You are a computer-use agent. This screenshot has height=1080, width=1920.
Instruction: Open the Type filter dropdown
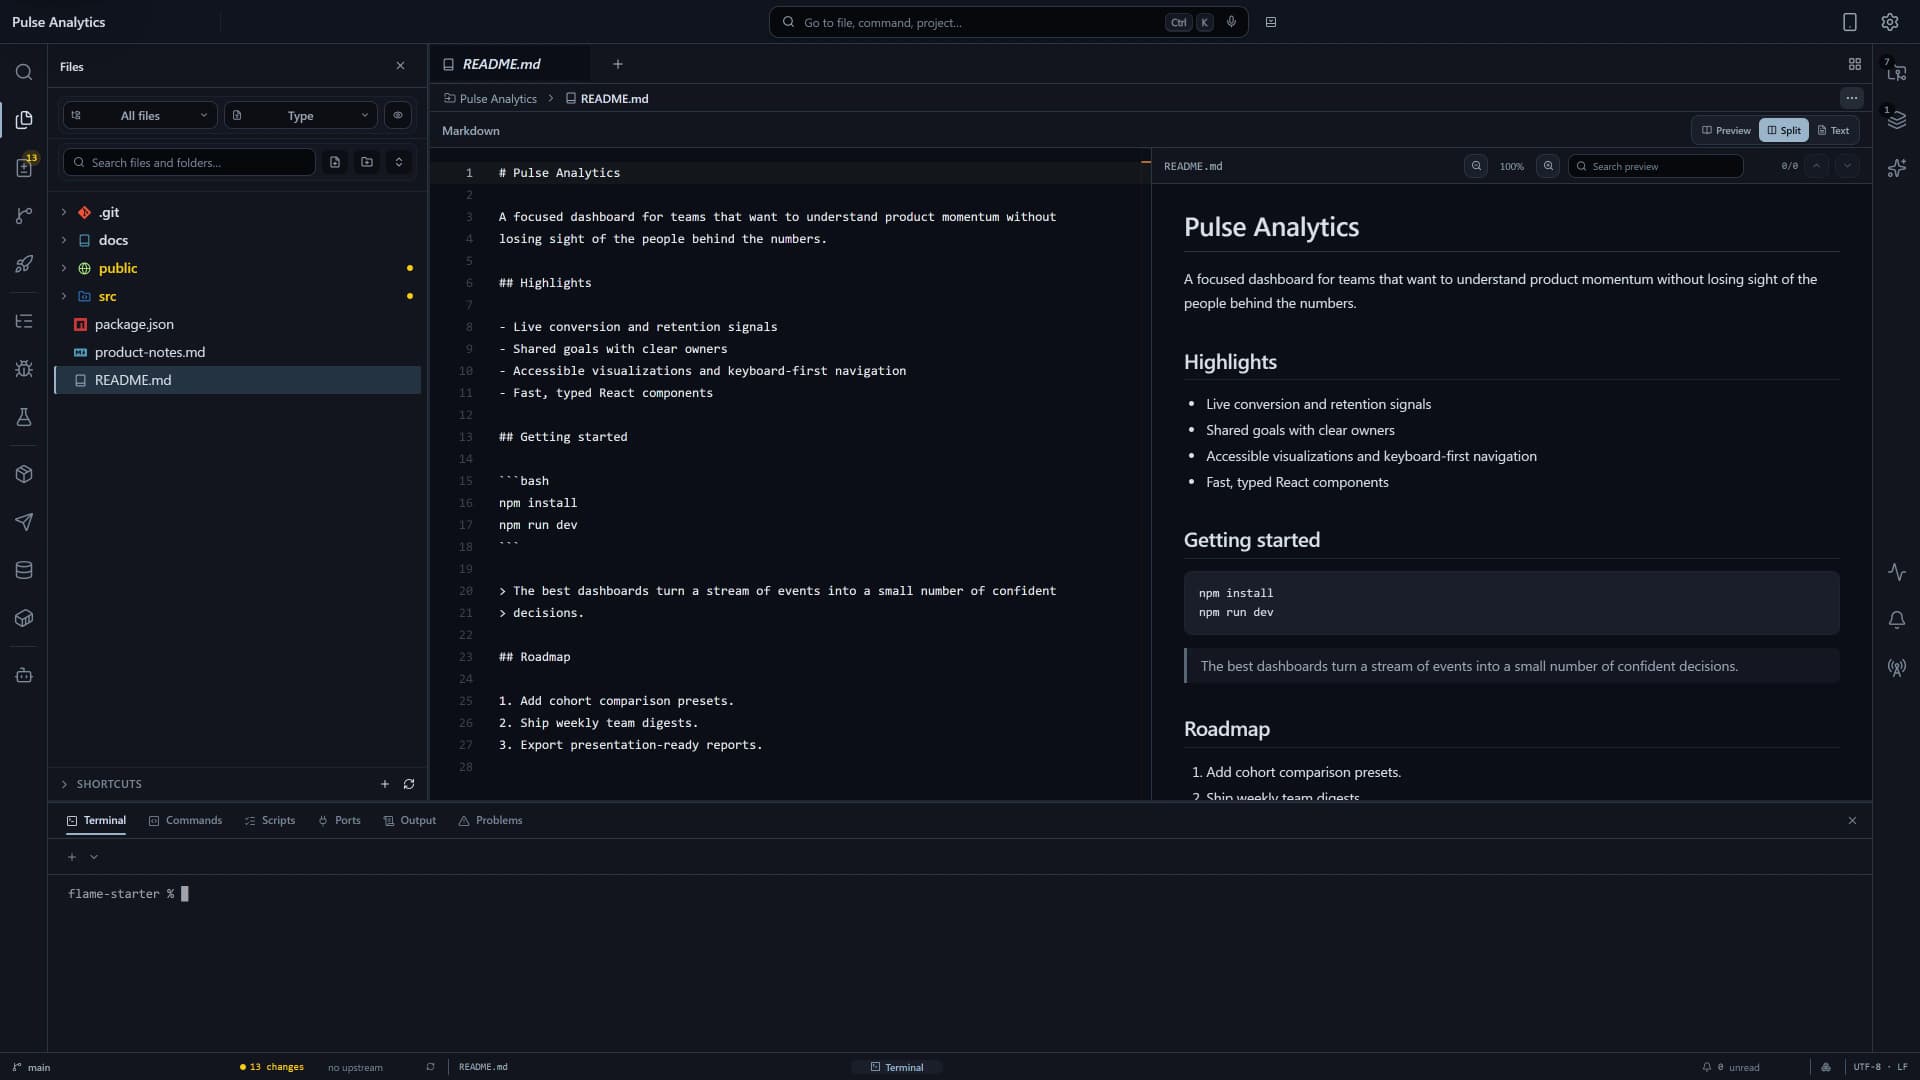pyautogui.click(x=301, y=115)
